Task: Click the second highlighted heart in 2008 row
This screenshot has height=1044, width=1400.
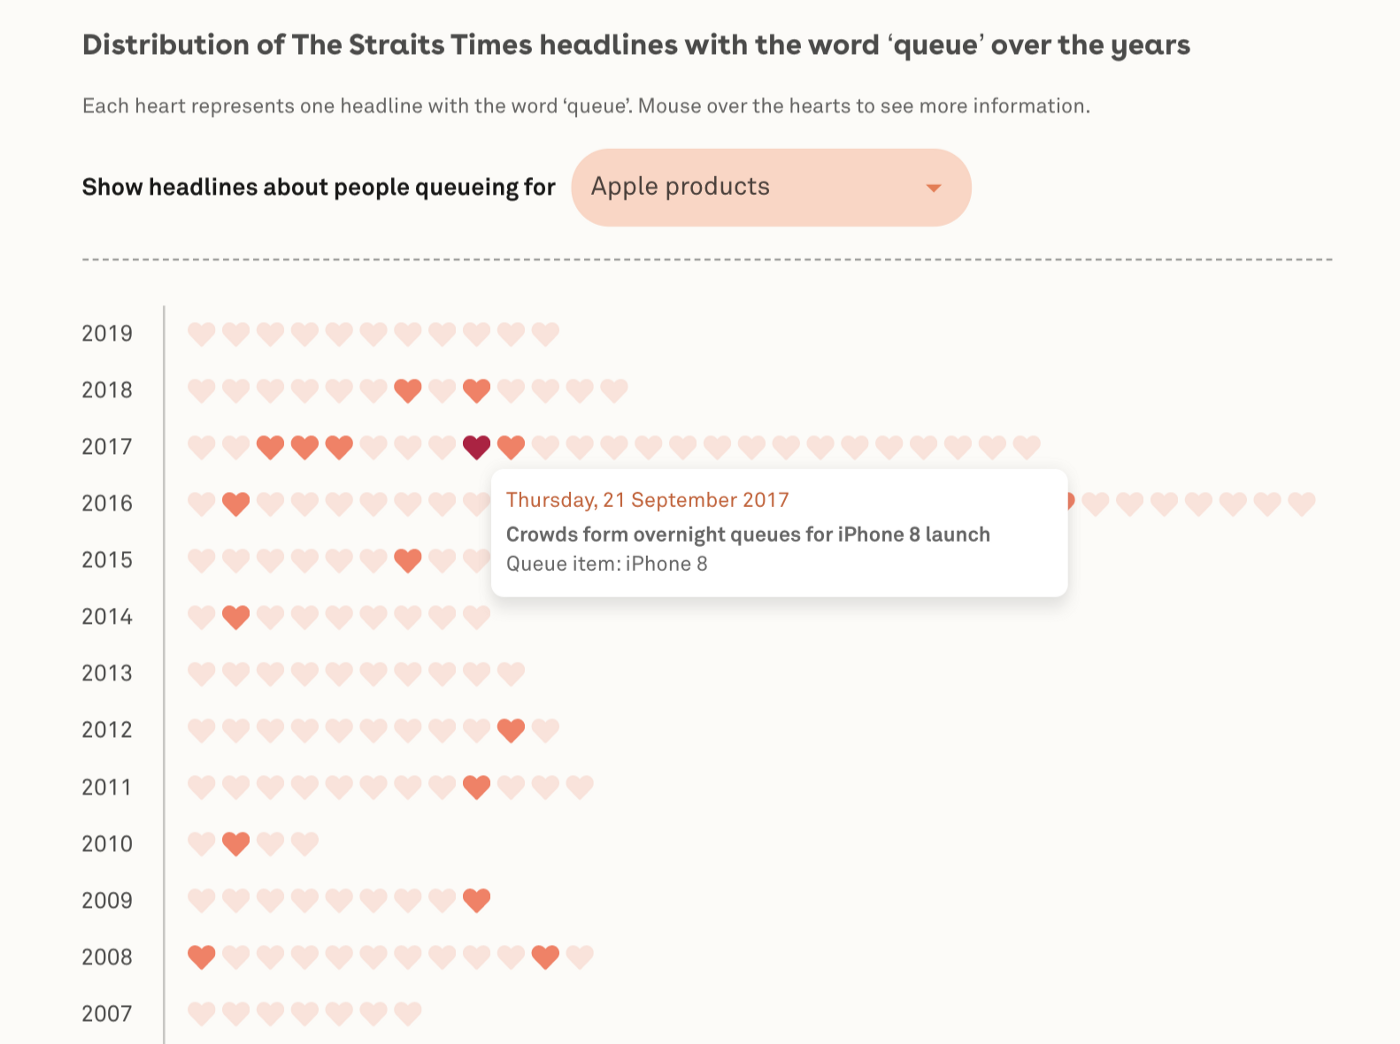Action: tap(545, 957)
